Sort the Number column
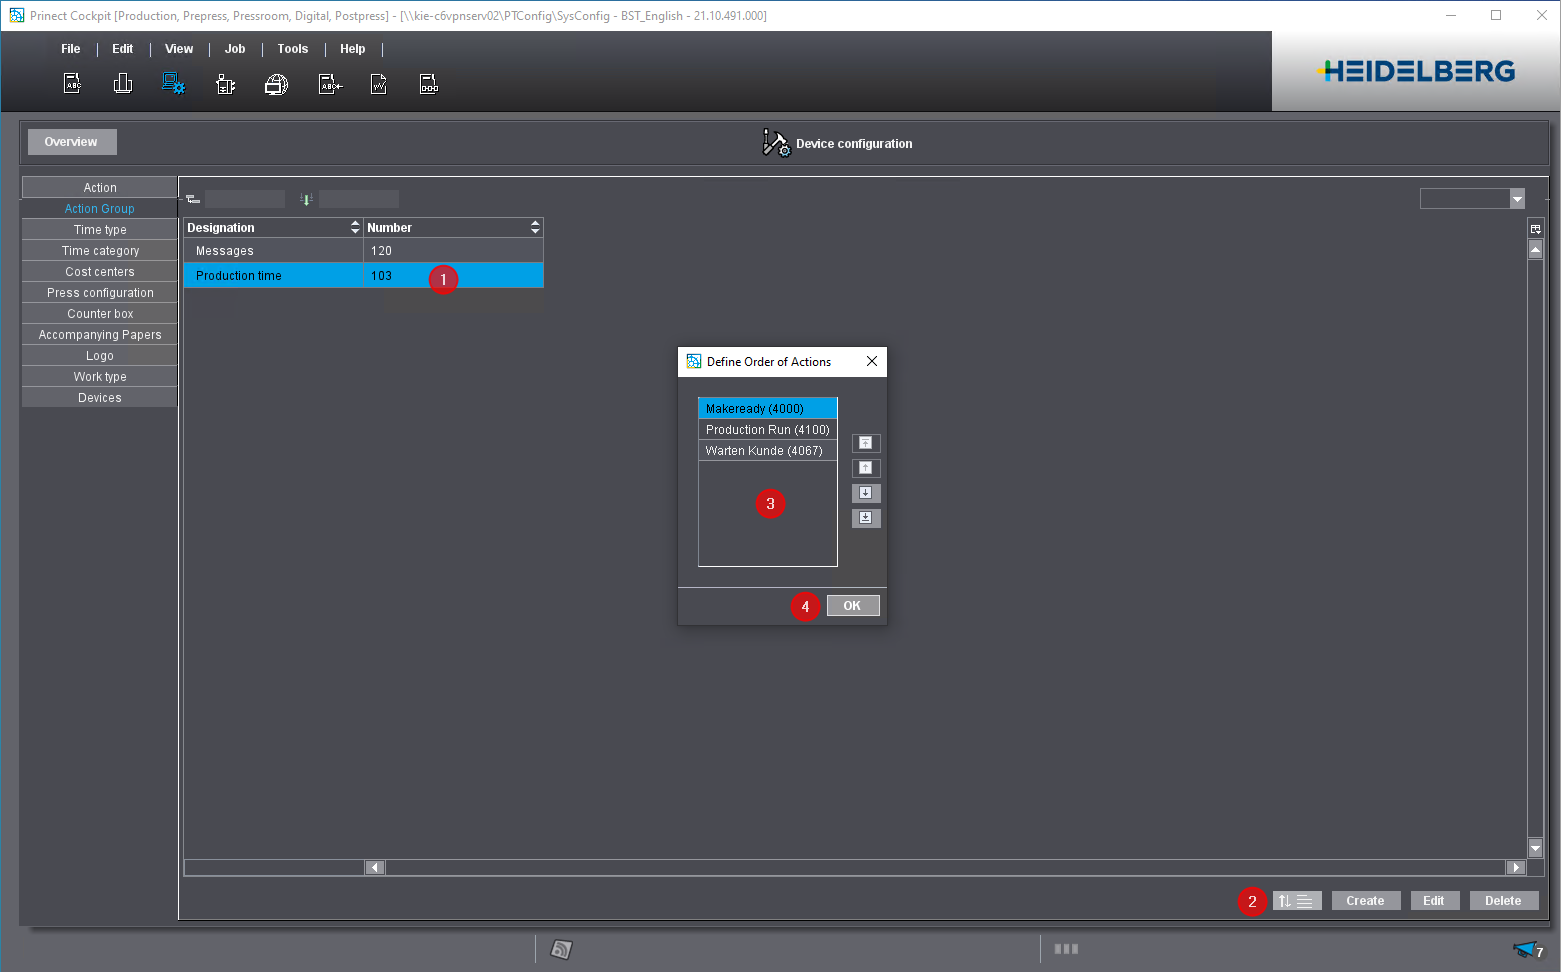Viewport: 1561px width, 972px height. point(535,227)
